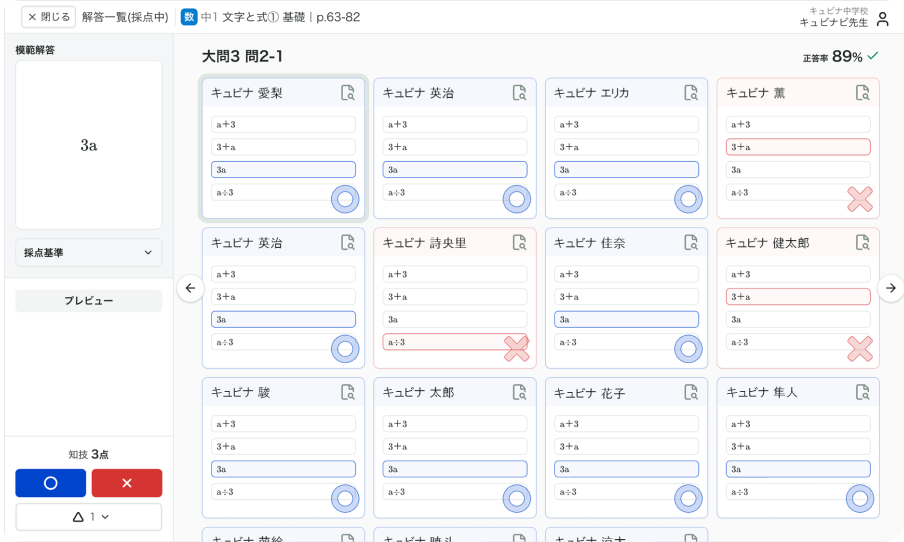Click the correct circle mark on 隼人's card

click(x=860, y=499)
